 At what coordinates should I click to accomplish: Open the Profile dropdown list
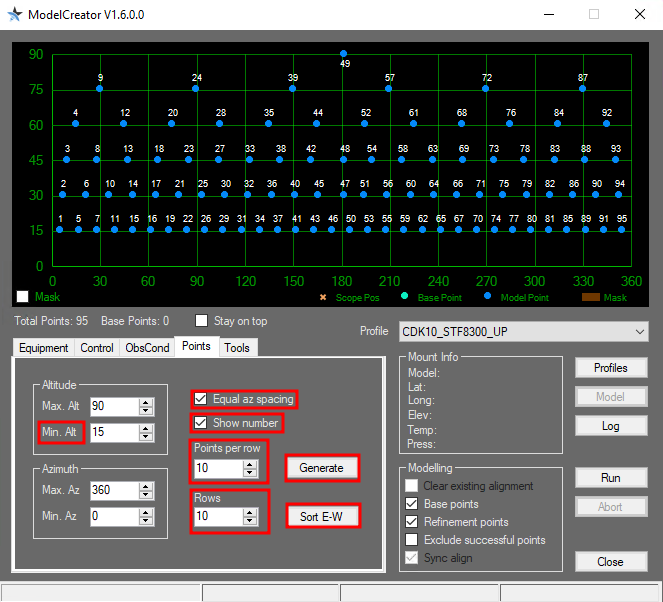pyautogui.click(x=640, y=331)
